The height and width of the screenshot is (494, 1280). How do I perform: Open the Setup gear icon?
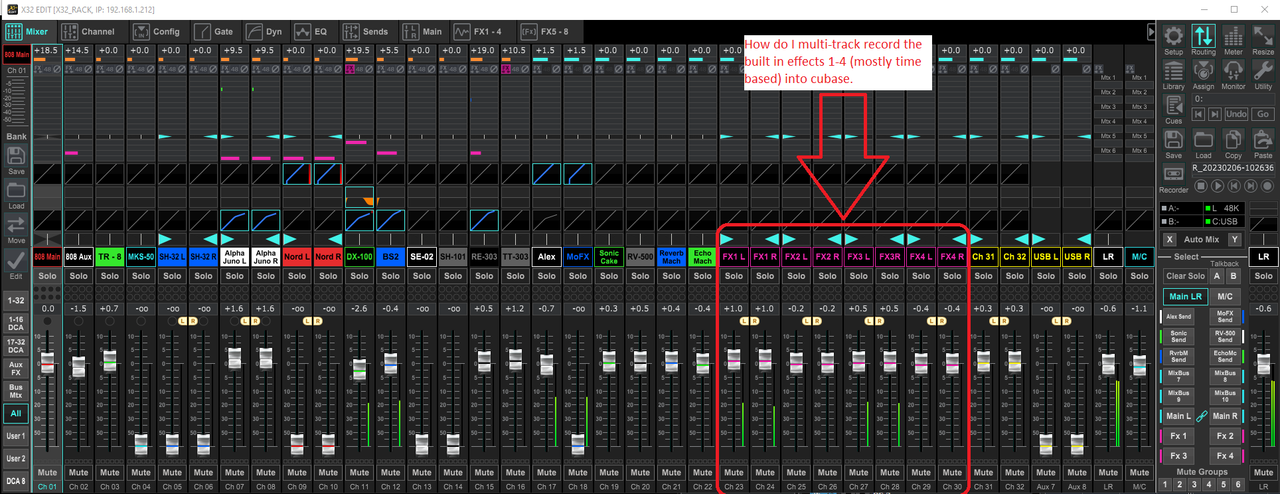1174,39
